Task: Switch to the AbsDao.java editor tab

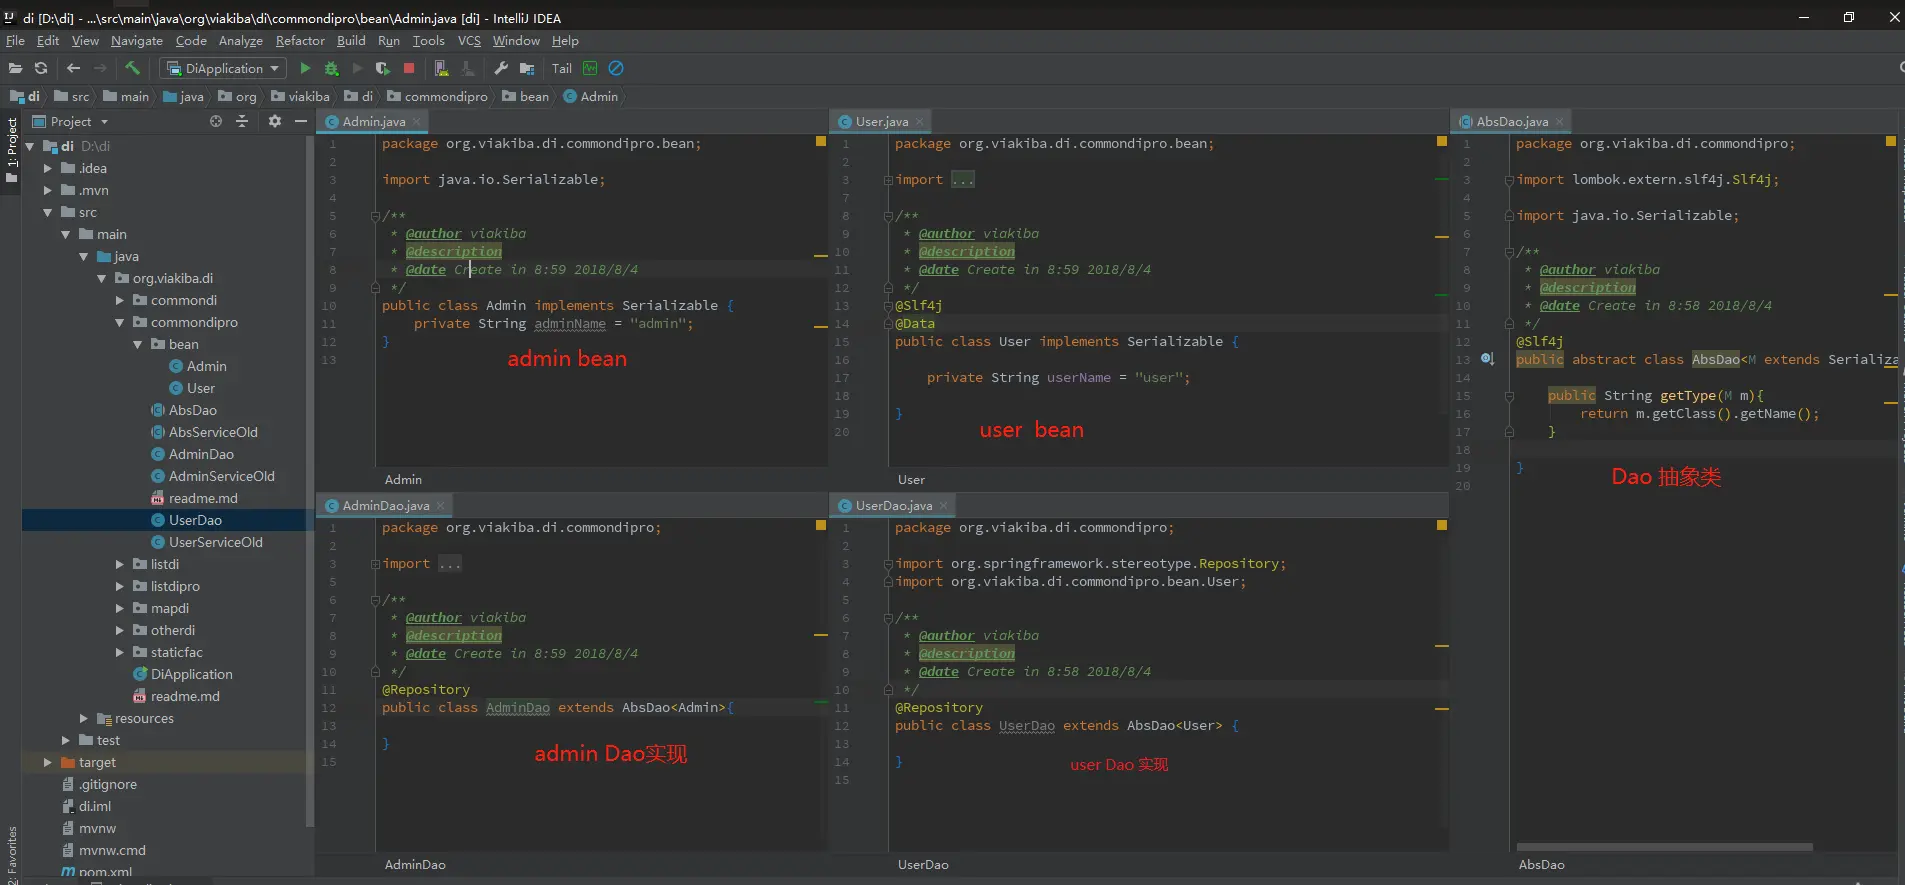Action: (x=1511, y=121)
